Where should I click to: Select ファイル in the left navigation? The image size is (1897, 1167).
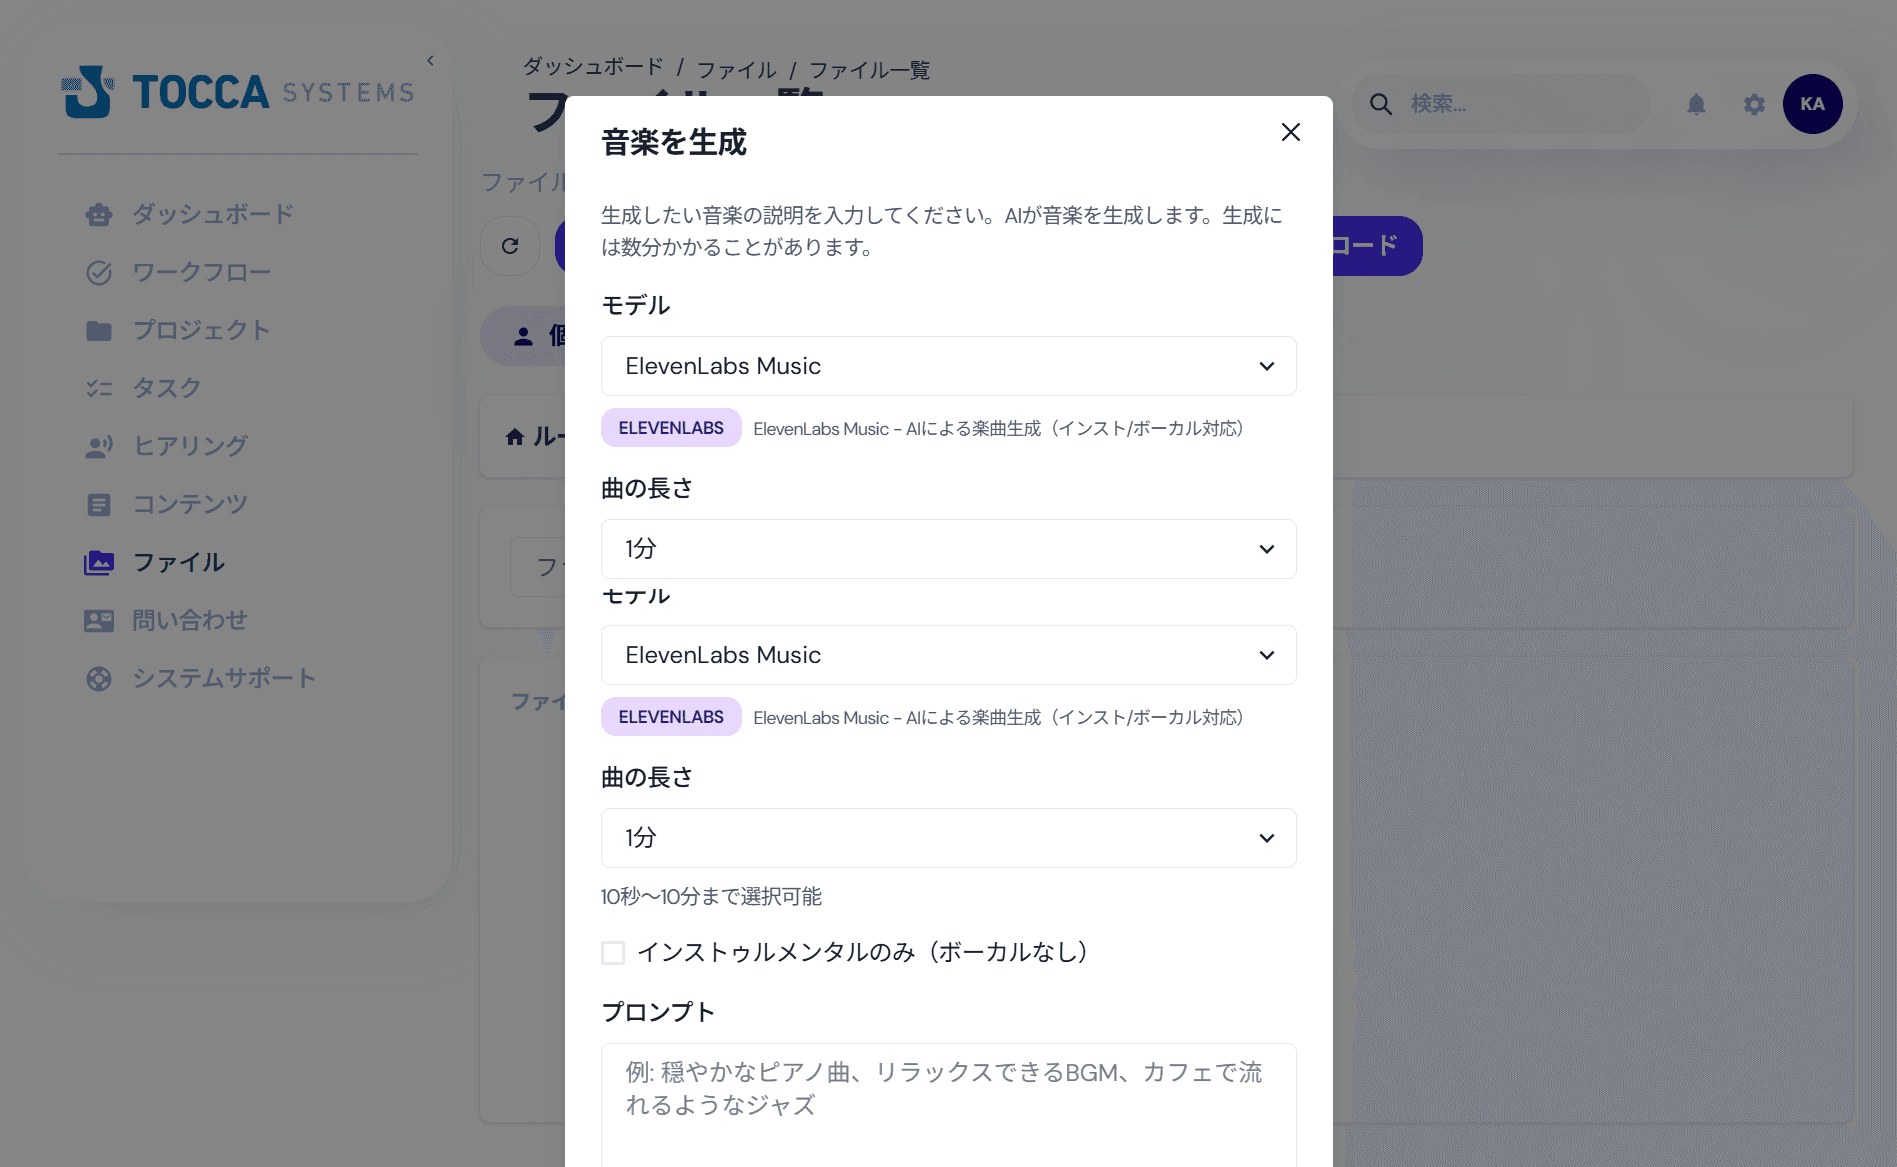point(179,562)
